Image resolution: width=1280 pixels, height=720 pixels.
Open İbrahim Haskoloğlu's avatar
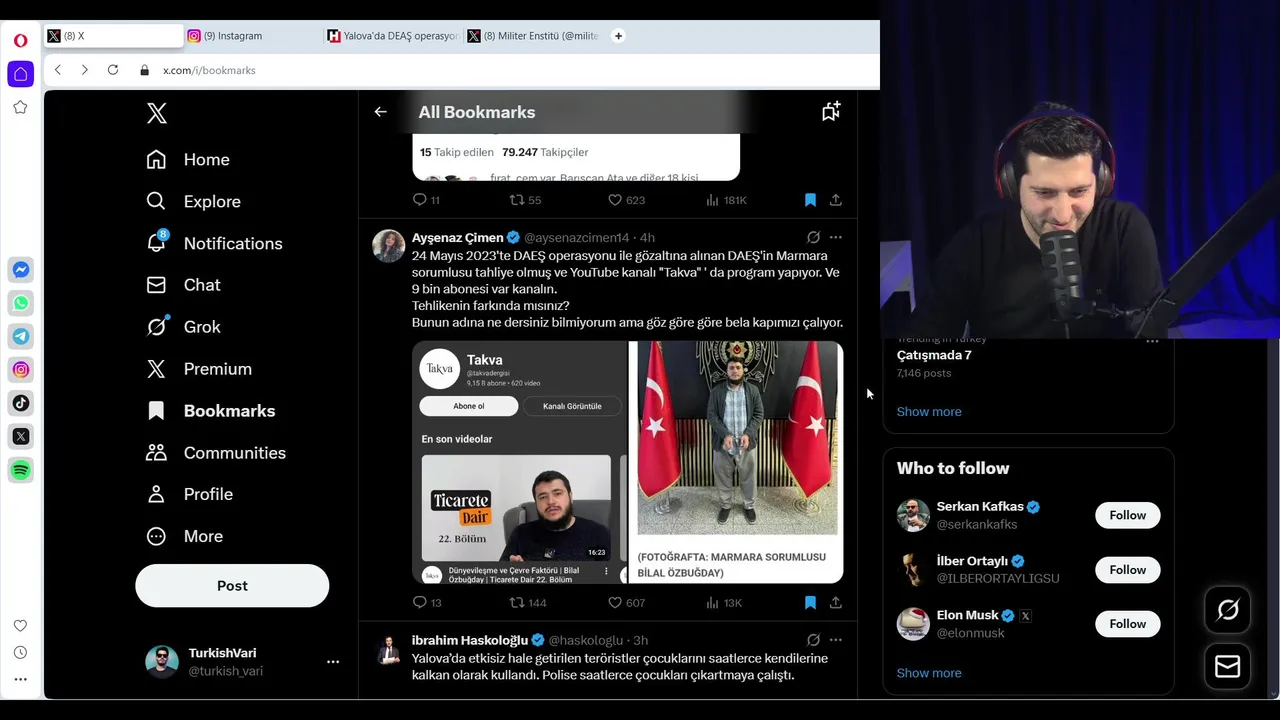[x=389, y=650]
